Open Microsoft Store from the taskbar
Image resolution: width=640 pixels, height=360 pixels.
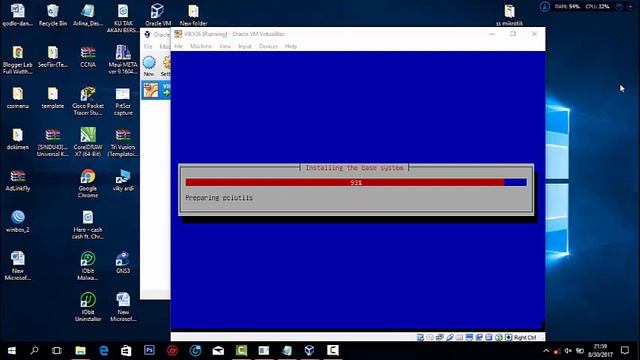[126, 351]
